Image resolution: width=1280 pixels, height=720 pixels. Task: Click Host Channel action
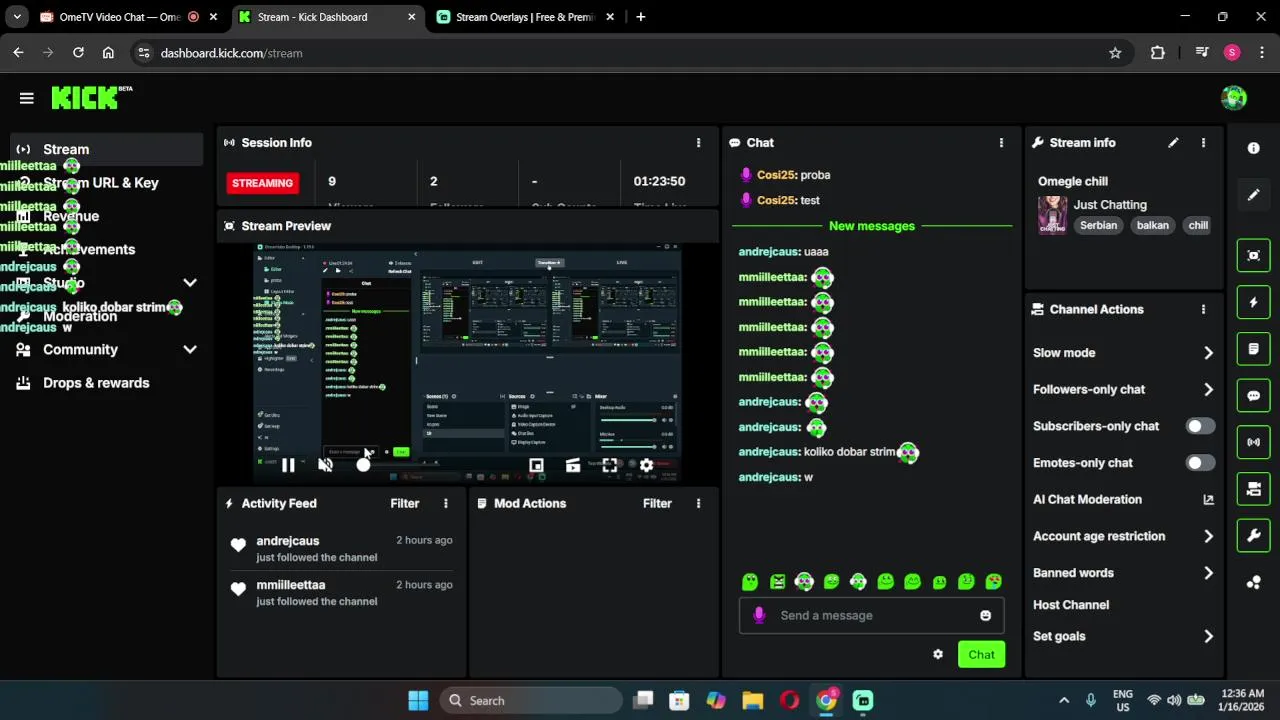point(1071,605)
